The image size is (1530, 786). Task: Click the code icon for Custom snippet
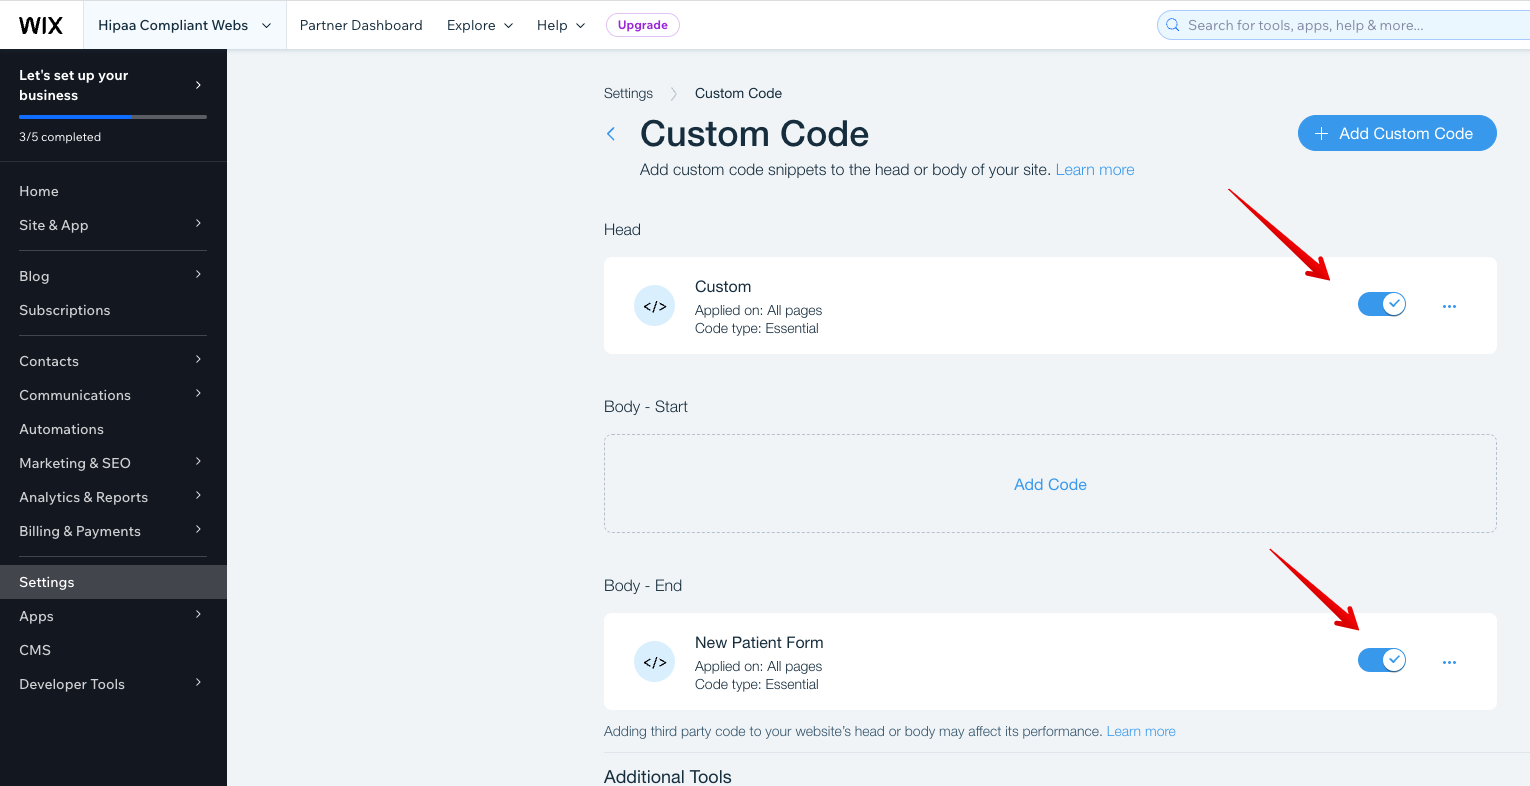point(655,306)
